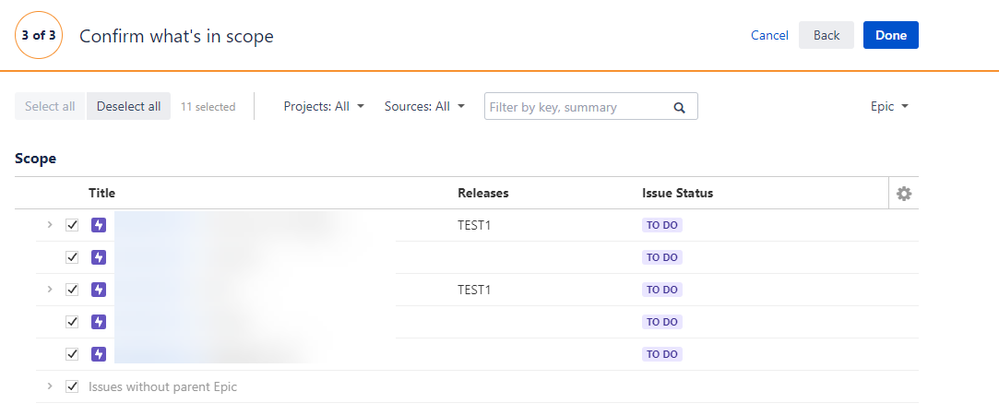Viewport: 999px width, 415px height.
Task: Uncheck 'Issues without parent Epic' checkbox
Action: click(72, 386)
